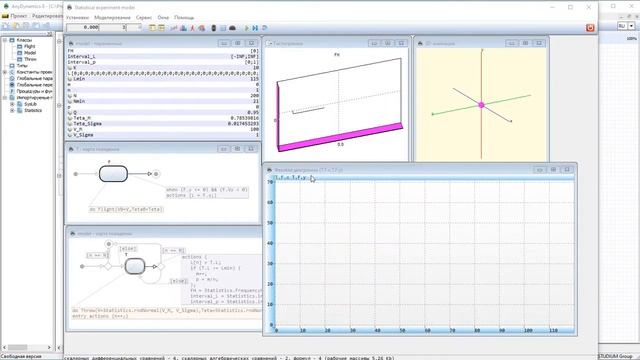640x360 pixels.
Task: Click the right arrow of the project tree scrollbar
Action: [x=49, y=347]
